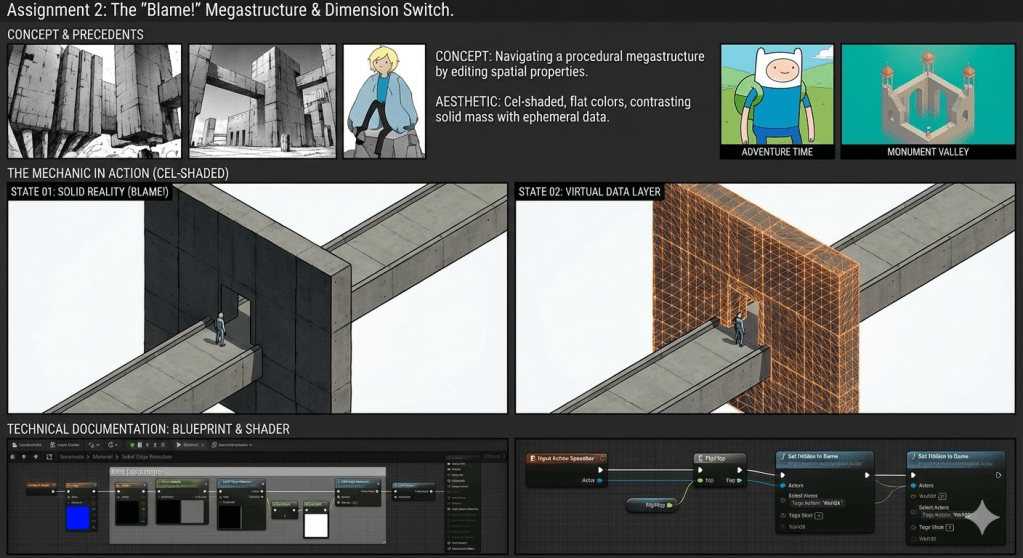Open the Sobel Edit Options dropdown
This screenshot has width=1023, height=558.
click(234, 444)
